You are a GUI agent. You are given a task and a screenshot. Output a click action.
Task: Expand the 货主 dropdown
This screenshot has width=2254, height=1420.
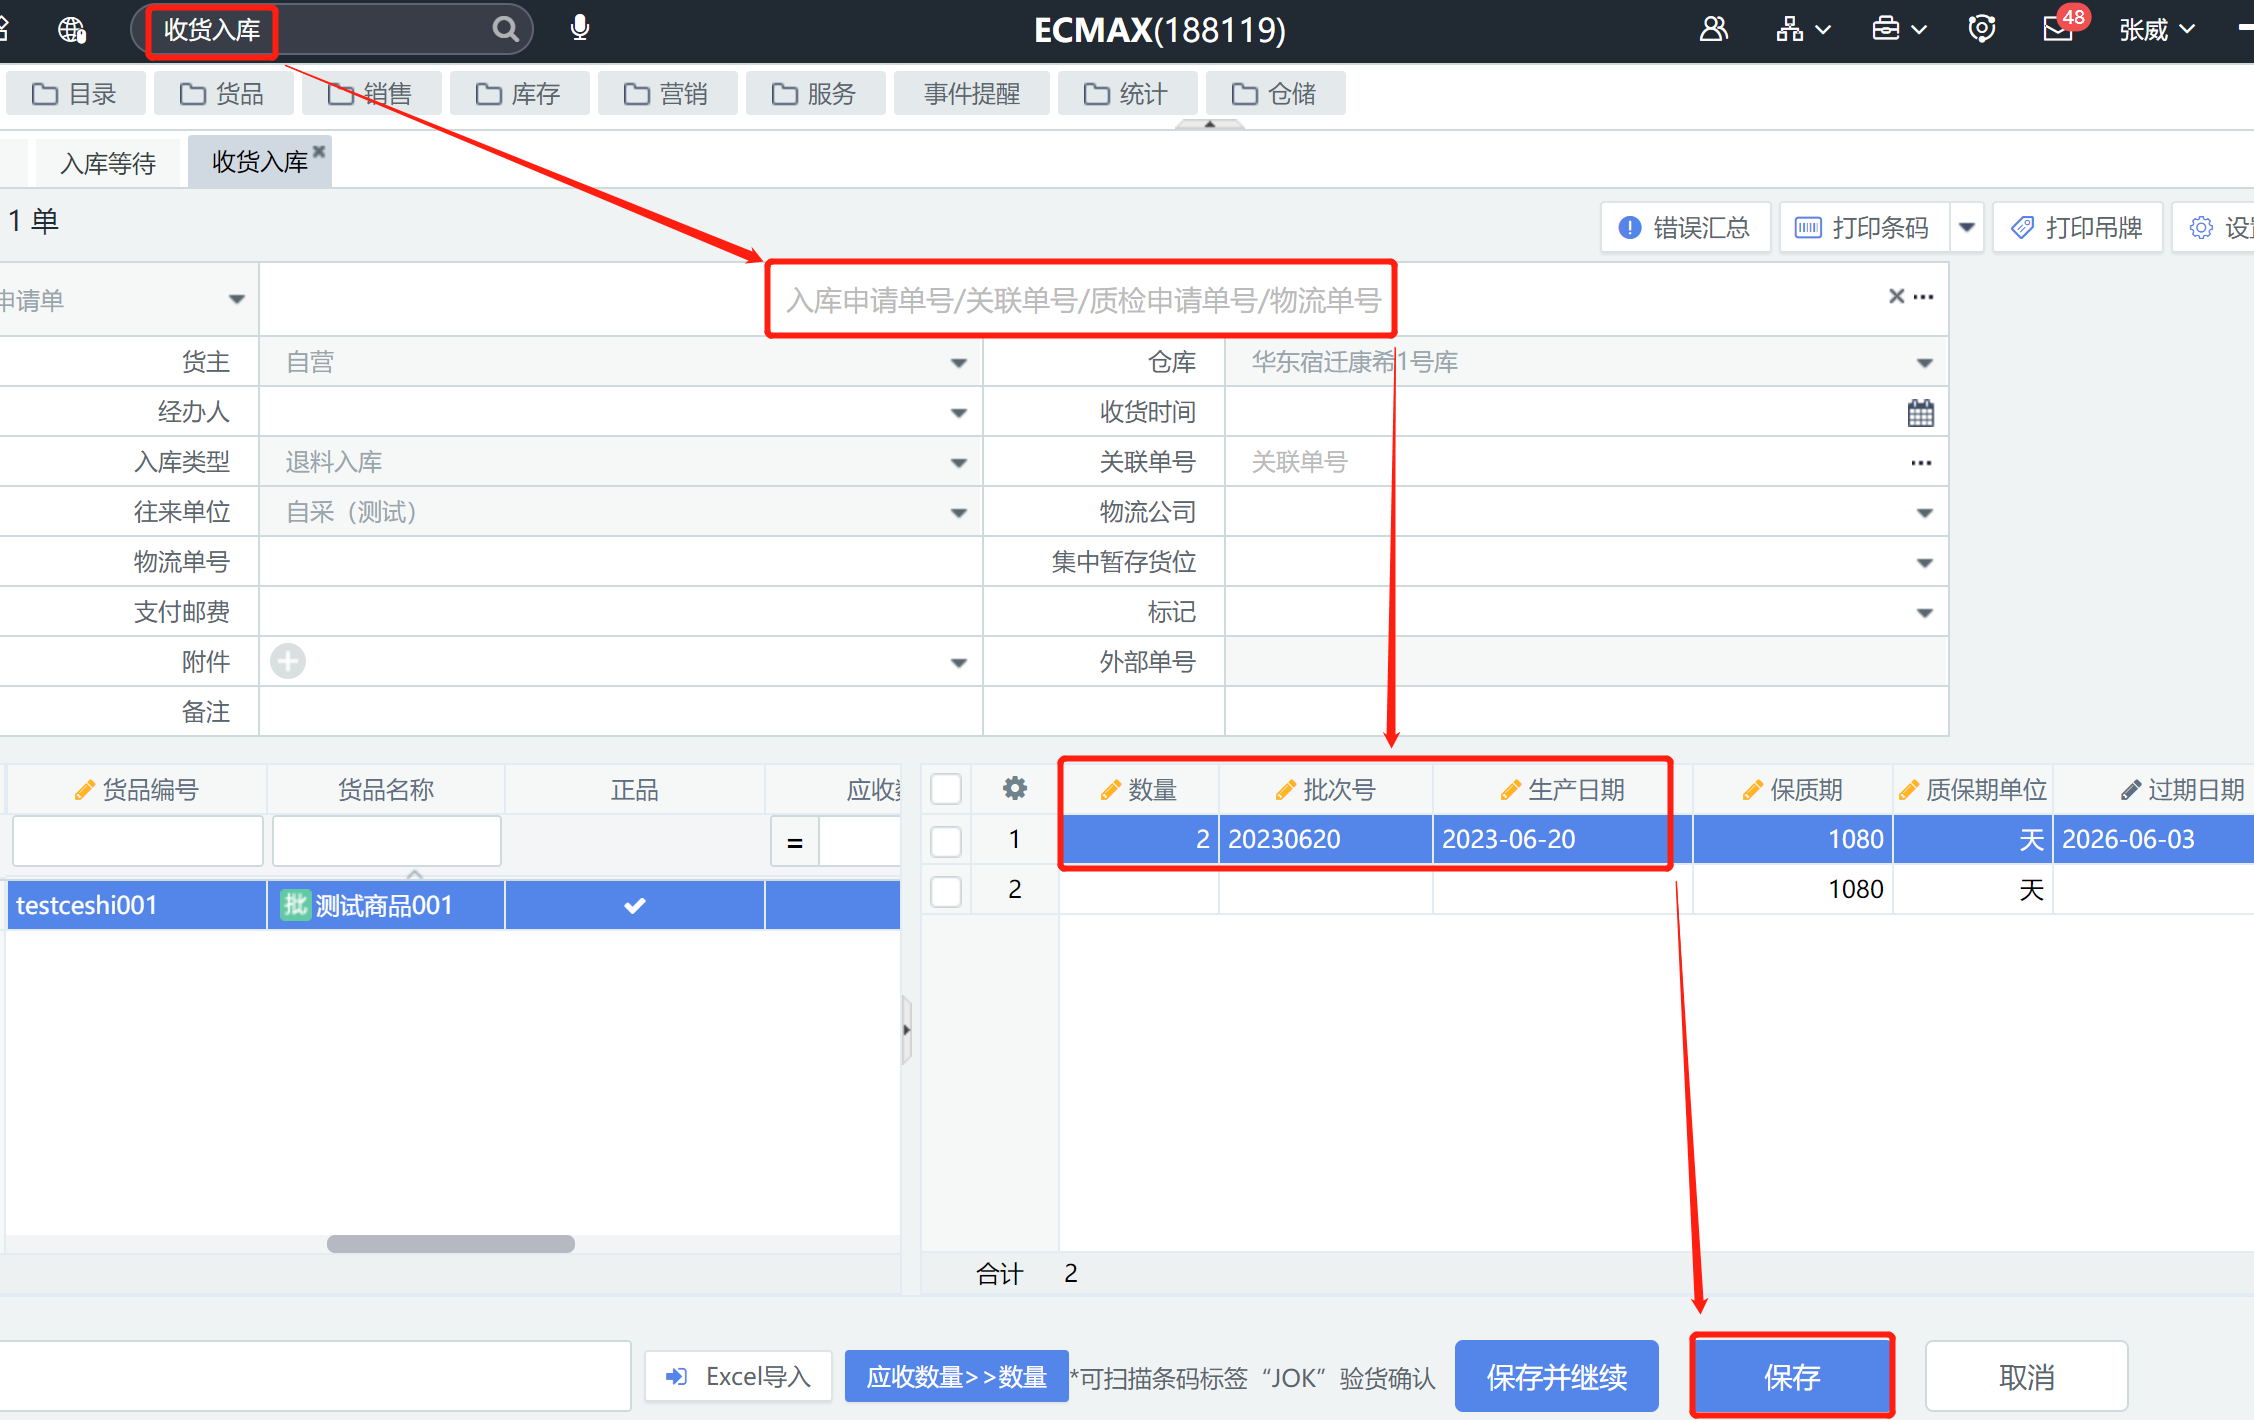click(x=958, y=362)
